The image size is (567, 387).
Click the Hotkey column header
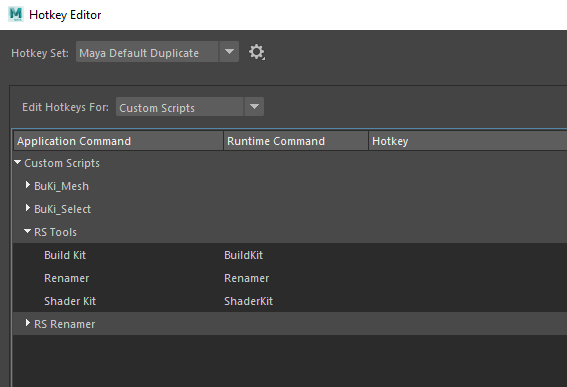click(x=468, y=141)
